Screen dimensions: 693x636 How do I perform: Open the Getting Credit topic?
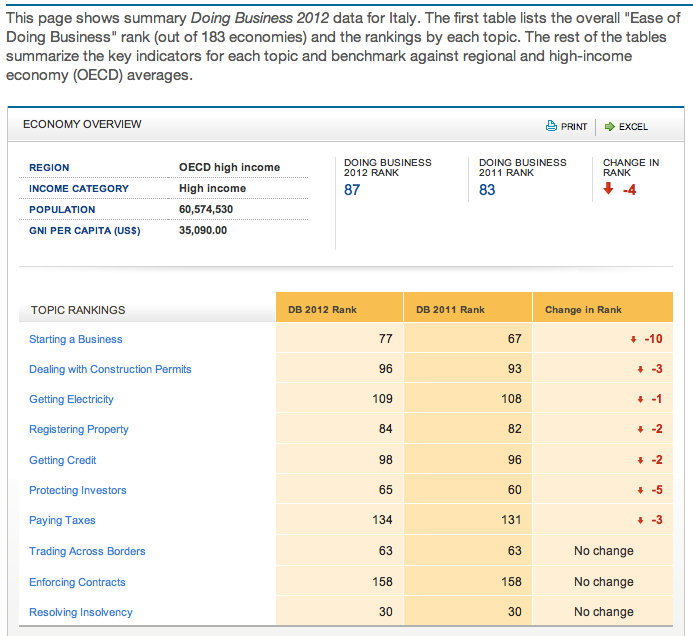[x=62, y=460]
